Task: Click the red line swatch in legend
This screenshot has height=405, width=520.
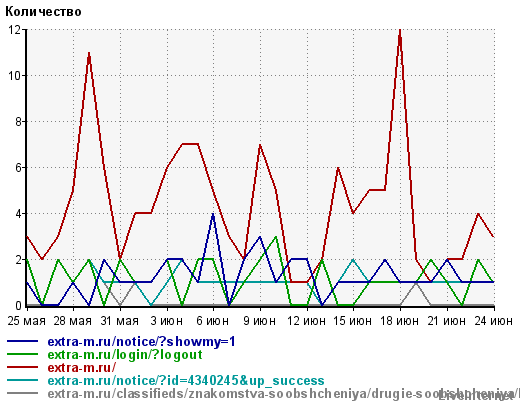Action: (23, 367)
